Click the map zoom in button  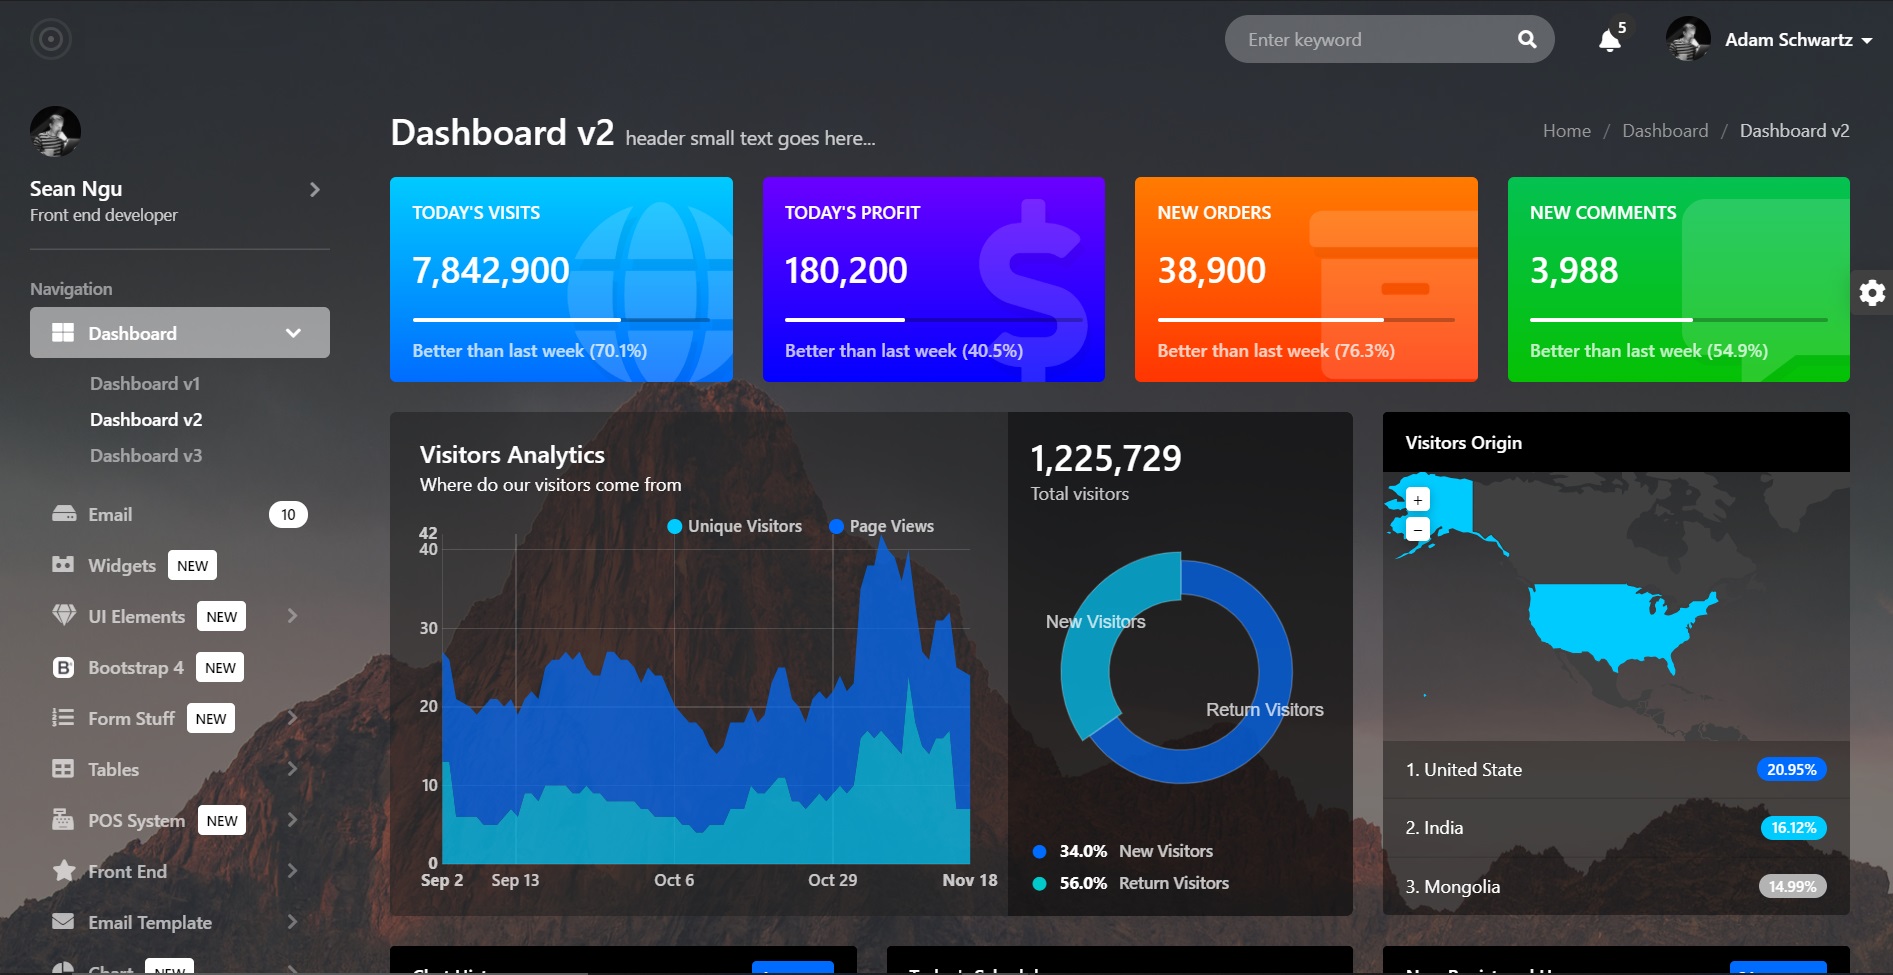coord(1417,500)
